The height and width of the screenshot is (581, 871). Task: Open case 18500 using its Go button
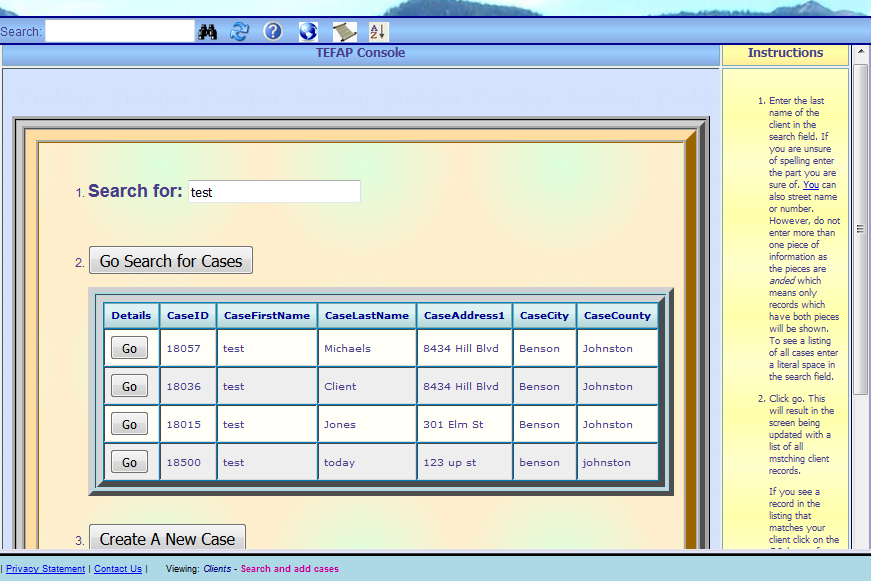129,462
